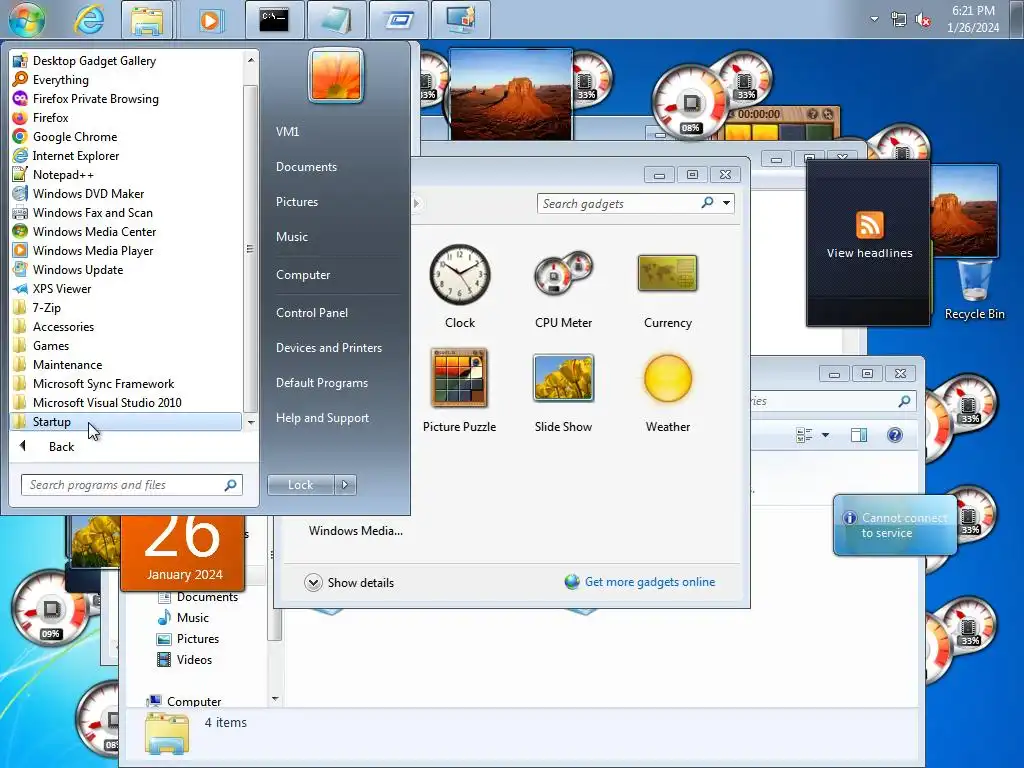Open Documents from Start menu right pane
This screenshot has width=1024, height=768.
[x=306, y=167]
